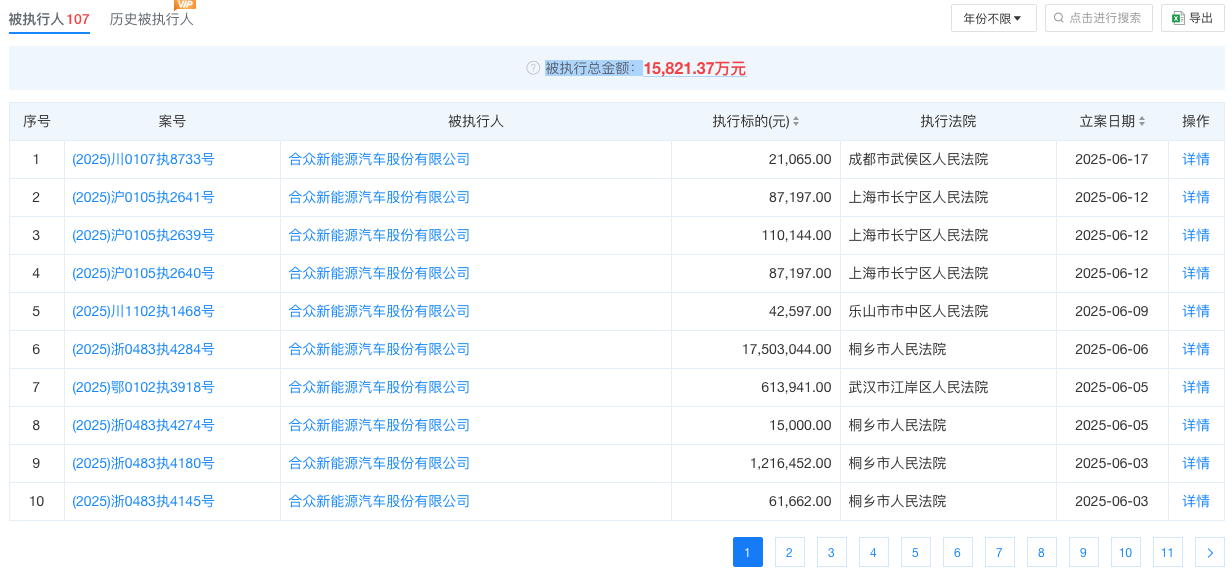Image resolution: width=1232 pixels, height=574 pixels.
Task: Sort by 执行标的 column arrows
Action: (x=796, y=122)
